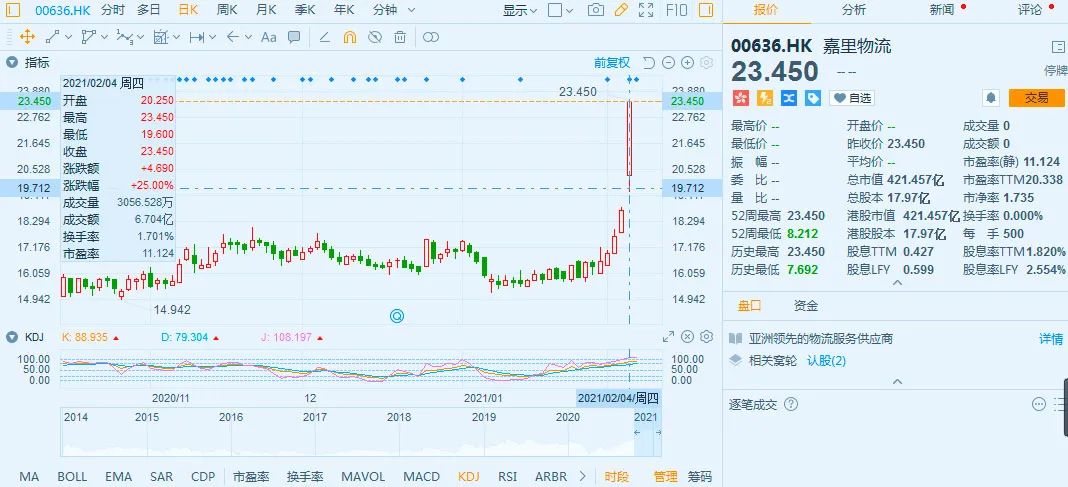This screenshot has width=1068, height=487.
Task: Expand range measure tool options arrow
Action: (x=213, y=37)
